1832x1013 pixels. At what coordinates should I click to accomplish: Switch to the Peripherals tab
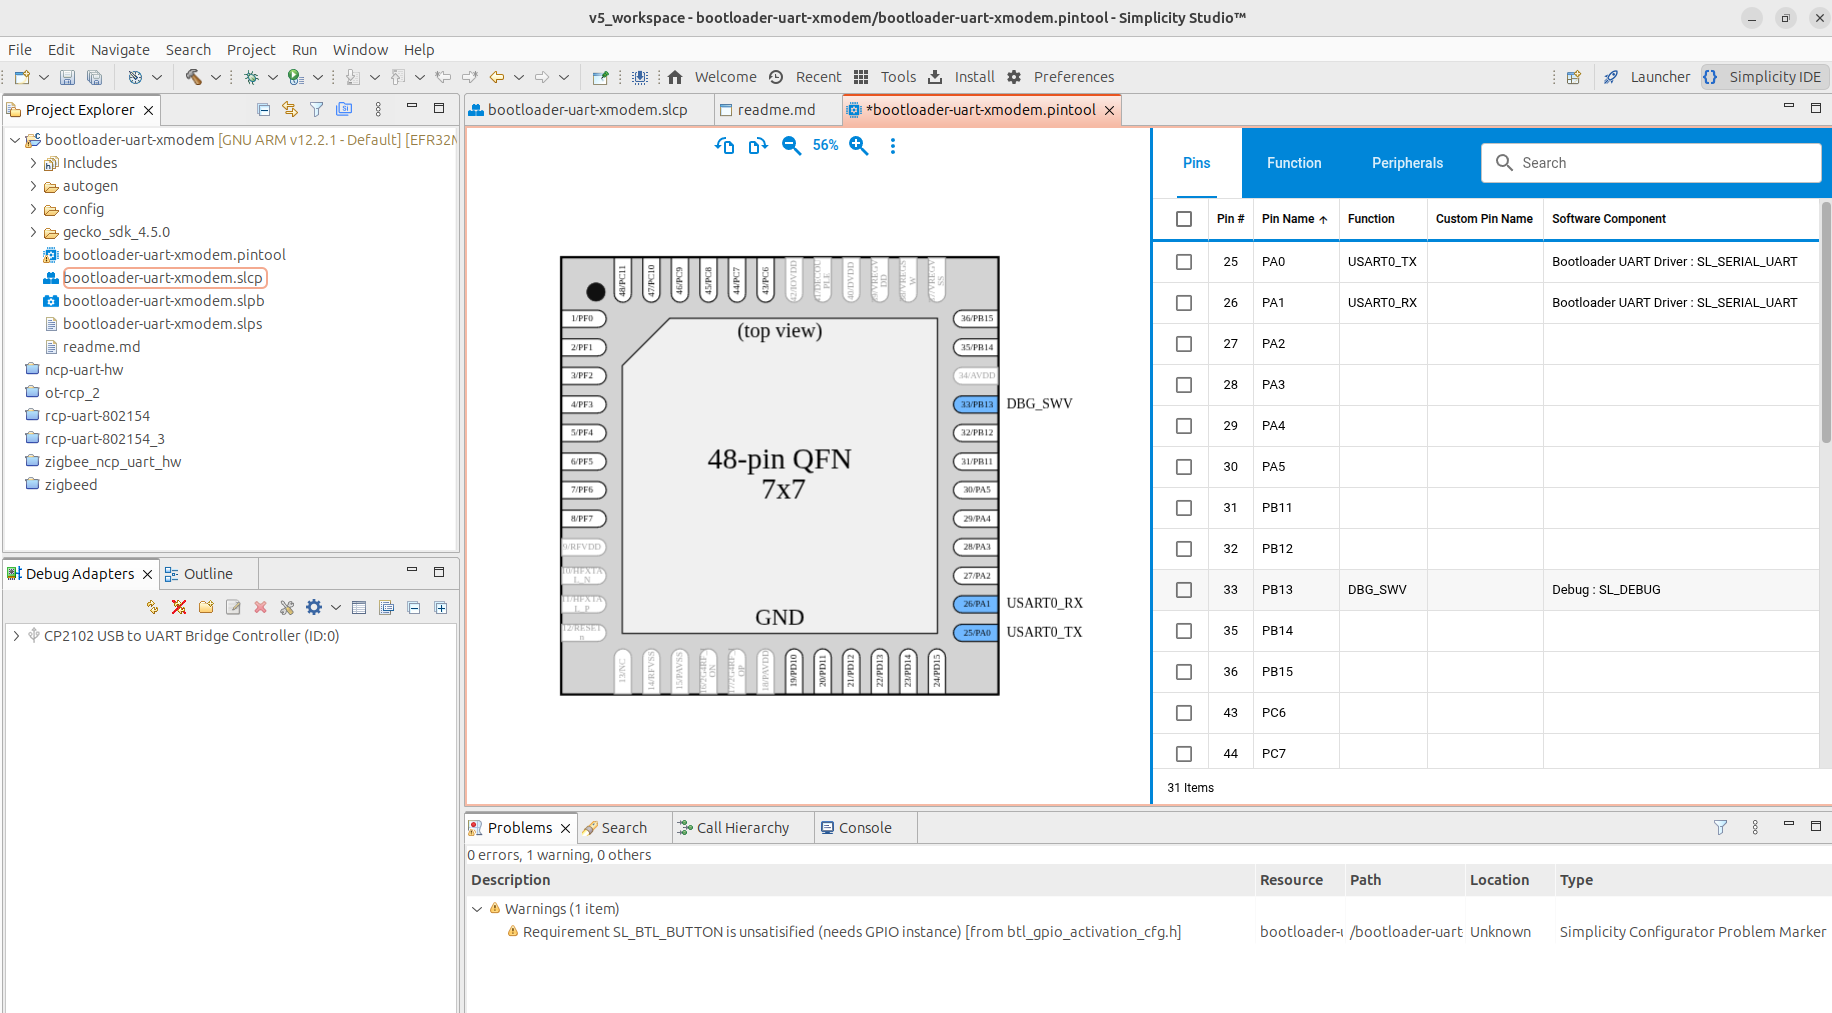click(1407, 162)
